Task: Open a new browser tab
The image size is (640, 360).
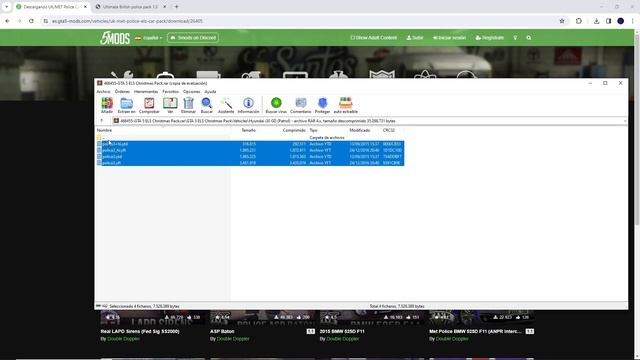Action: click(176, 7)
